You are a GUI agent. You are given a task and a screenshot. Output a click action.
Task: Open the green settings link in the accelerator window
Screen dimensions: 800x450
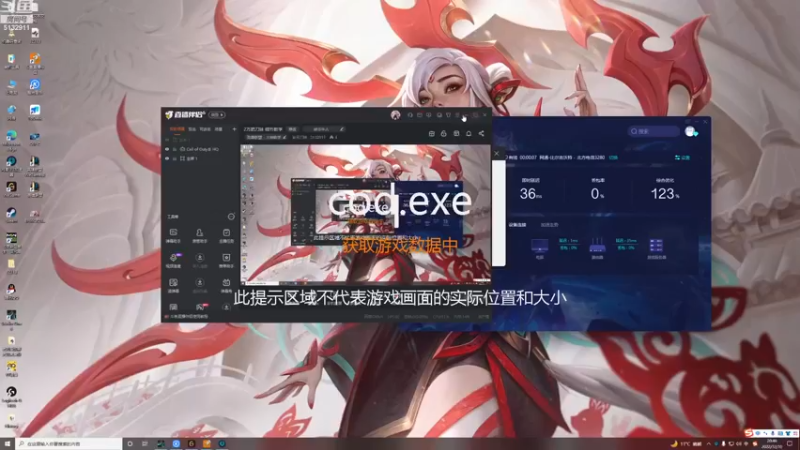pyautogui.click(x=682, y=158)
